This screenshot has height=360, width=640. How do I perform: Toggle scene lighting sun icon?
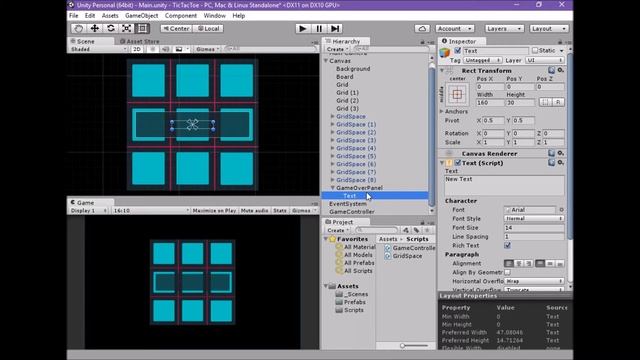point(152,49)
